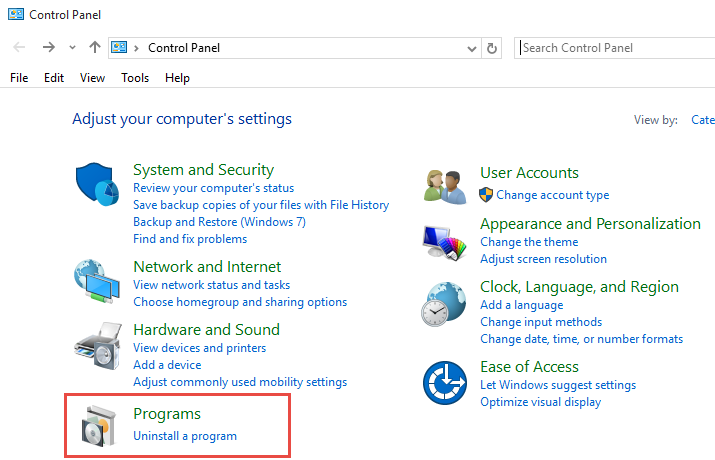Viewport: 715px width, 460px height.
Task: Open the recent locations dropdown arrow
Action: [x=72, y=47]
